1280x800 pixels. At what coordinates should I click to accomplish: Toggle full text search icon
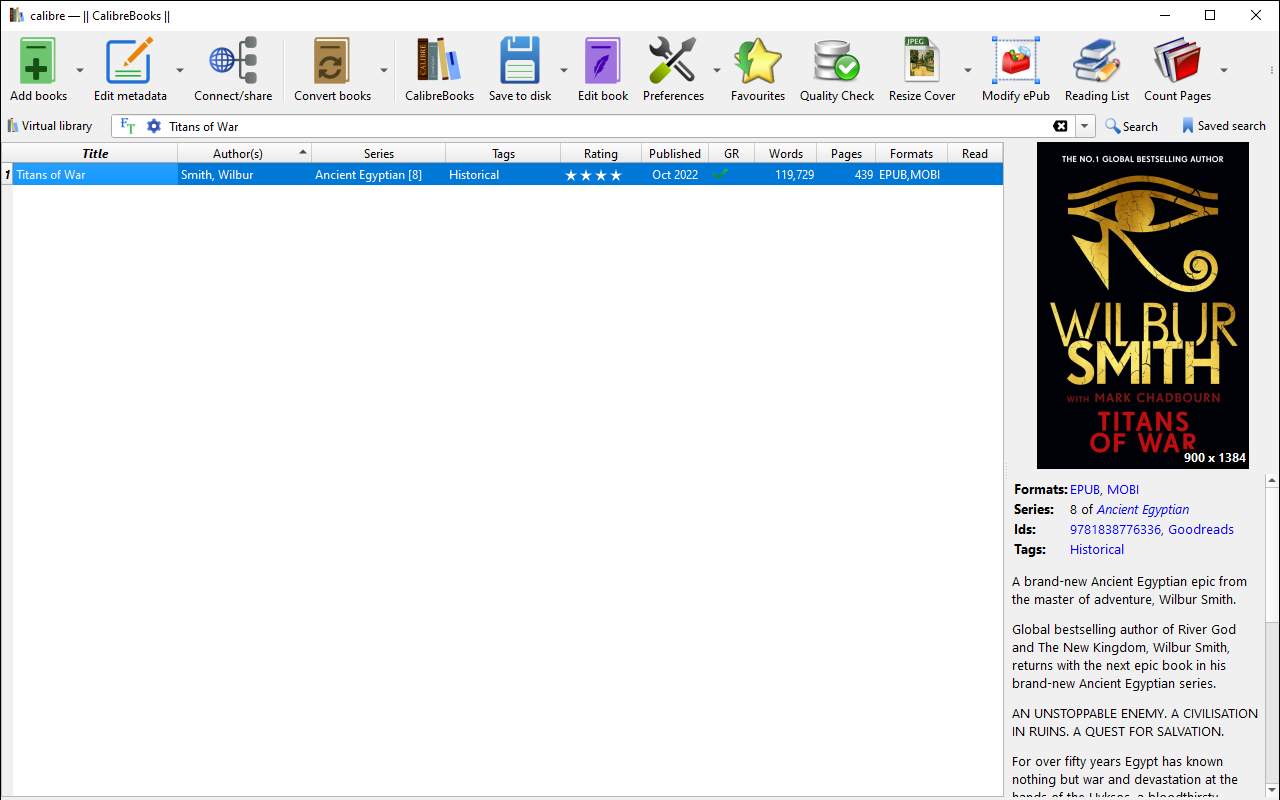127,126
